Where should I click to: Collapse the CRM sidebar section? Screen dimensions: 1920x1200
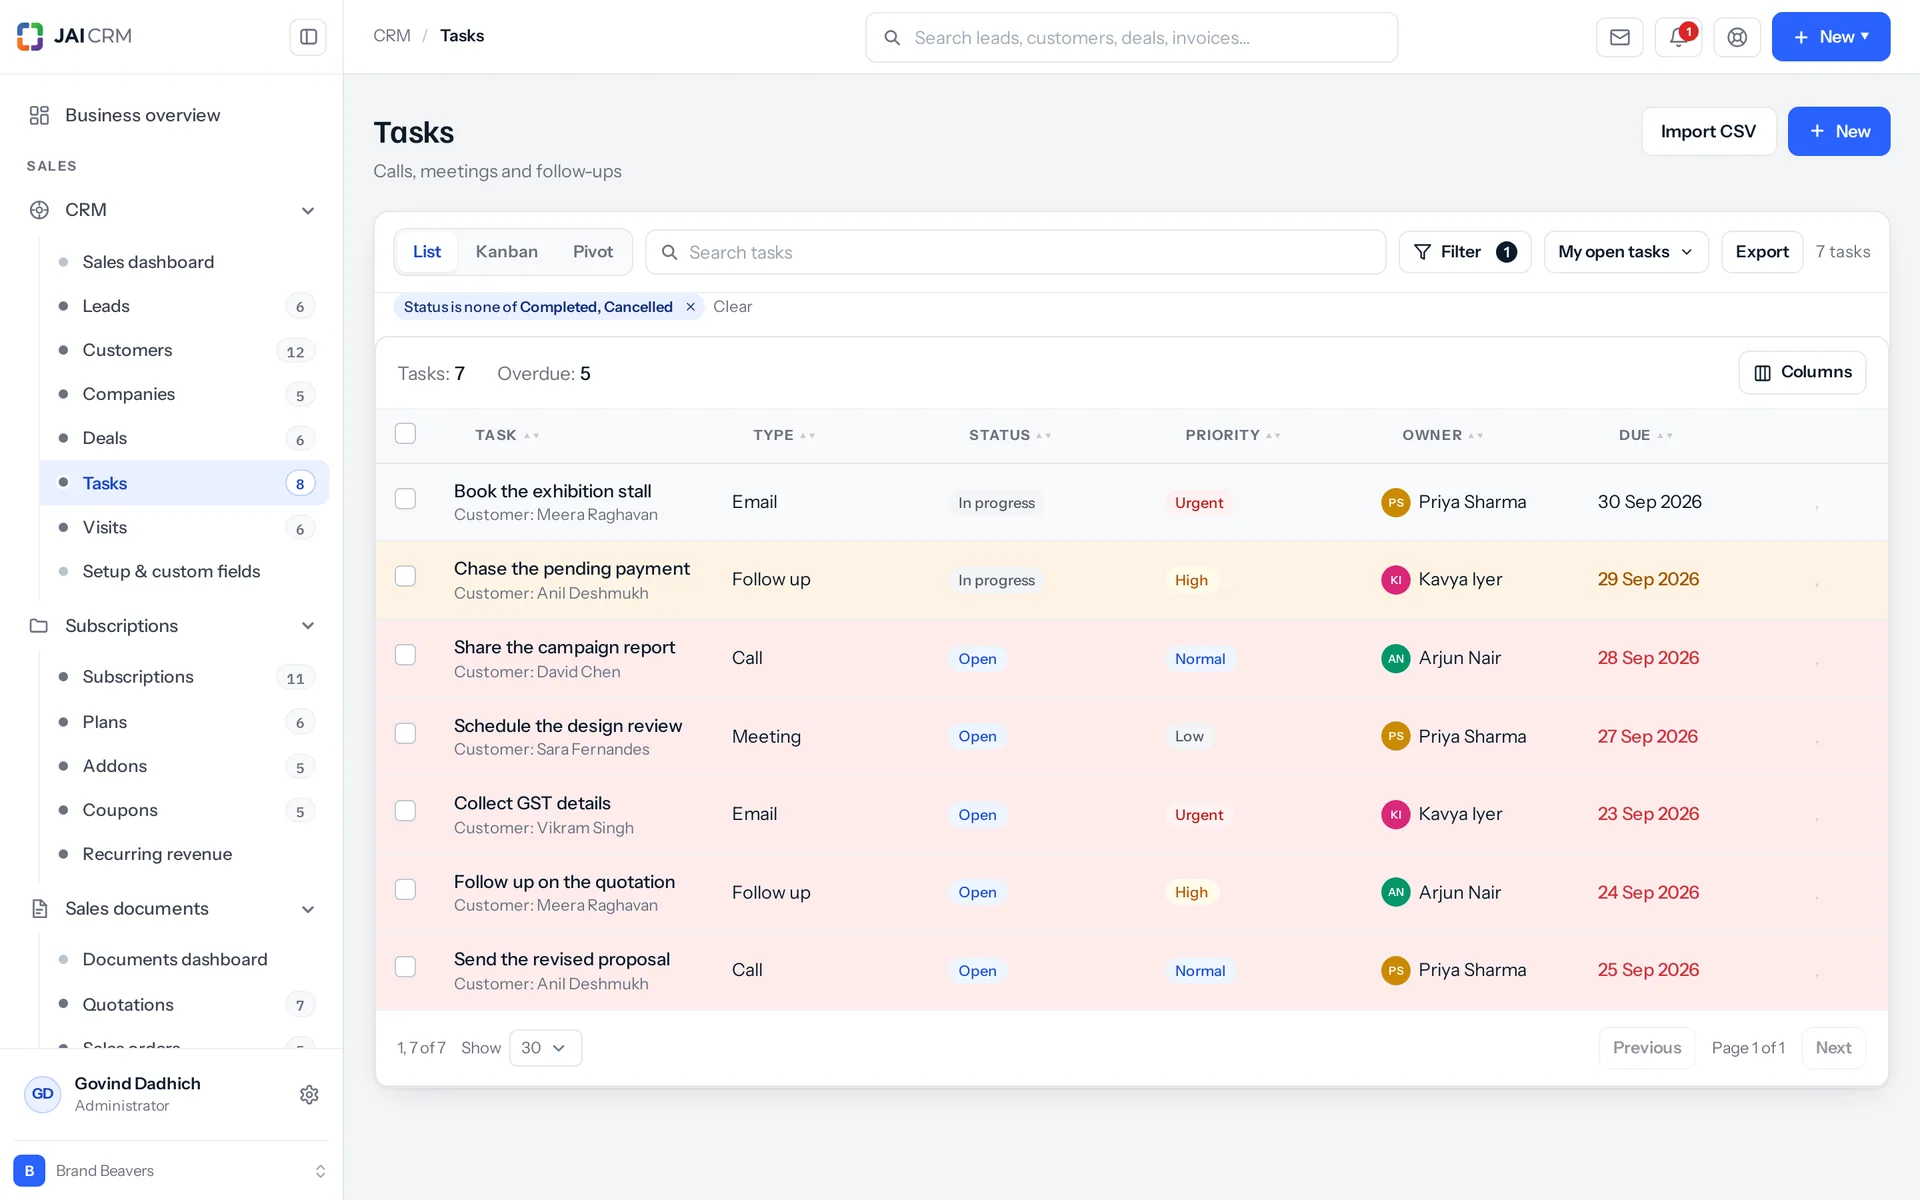coord(308,211)
